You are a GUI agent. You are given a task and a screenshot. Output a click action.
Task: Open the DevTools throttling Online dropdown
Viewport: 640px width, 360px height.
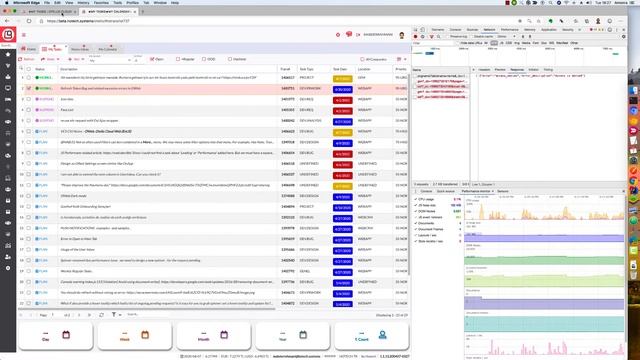pyautogui.click(x=506, y=36)
